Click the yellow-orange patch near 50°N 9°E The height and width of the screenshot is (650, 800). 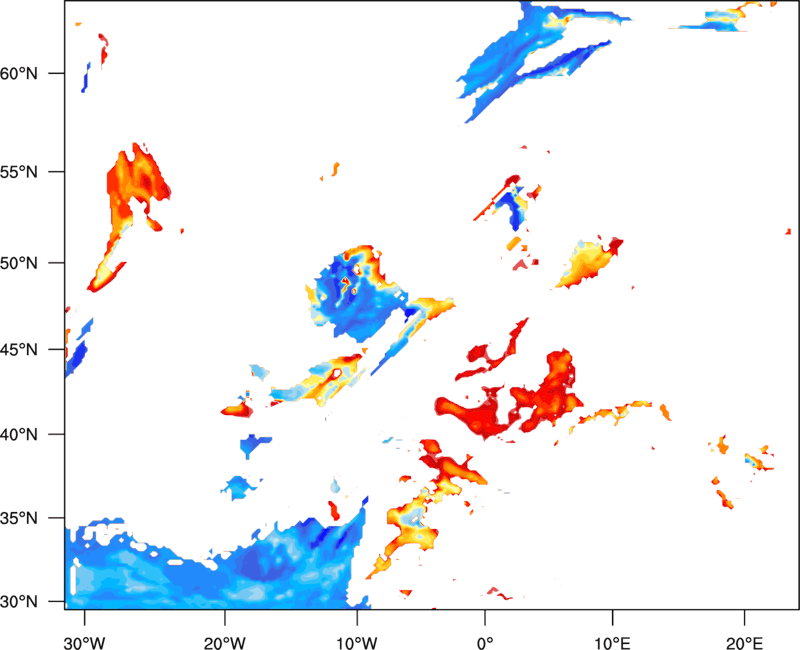coord(589,263)
